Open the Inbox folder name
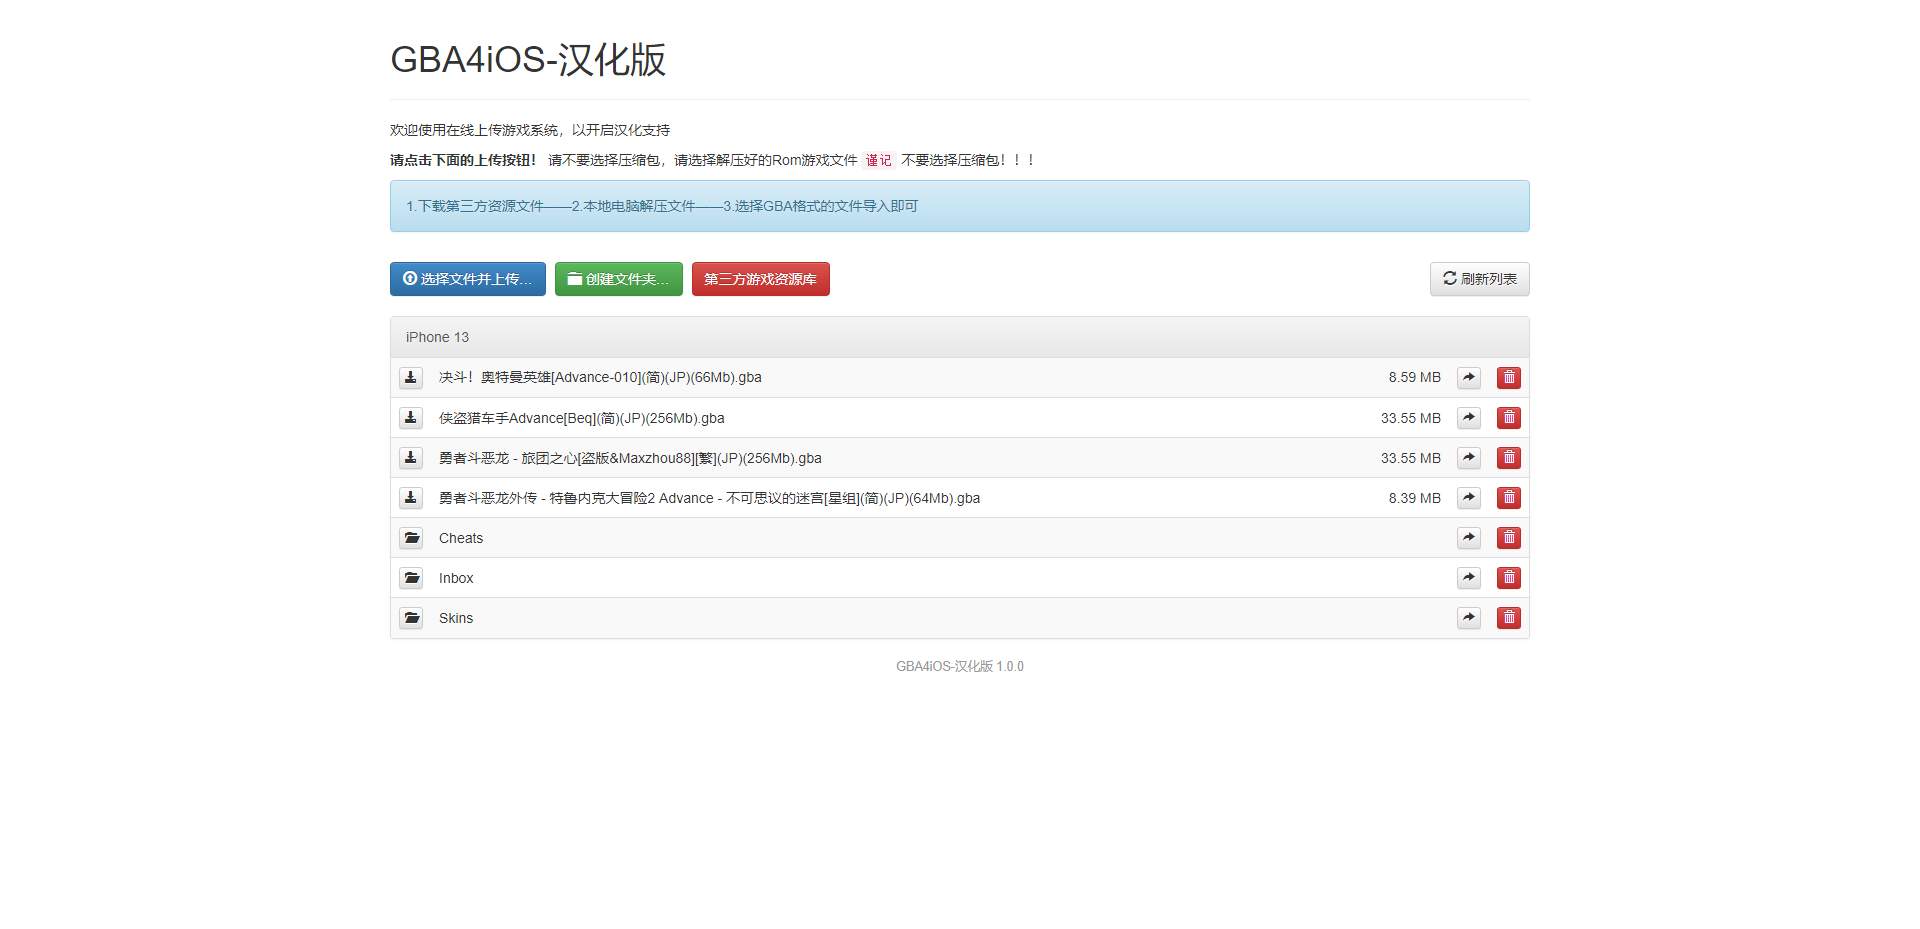 pos(456,578)
